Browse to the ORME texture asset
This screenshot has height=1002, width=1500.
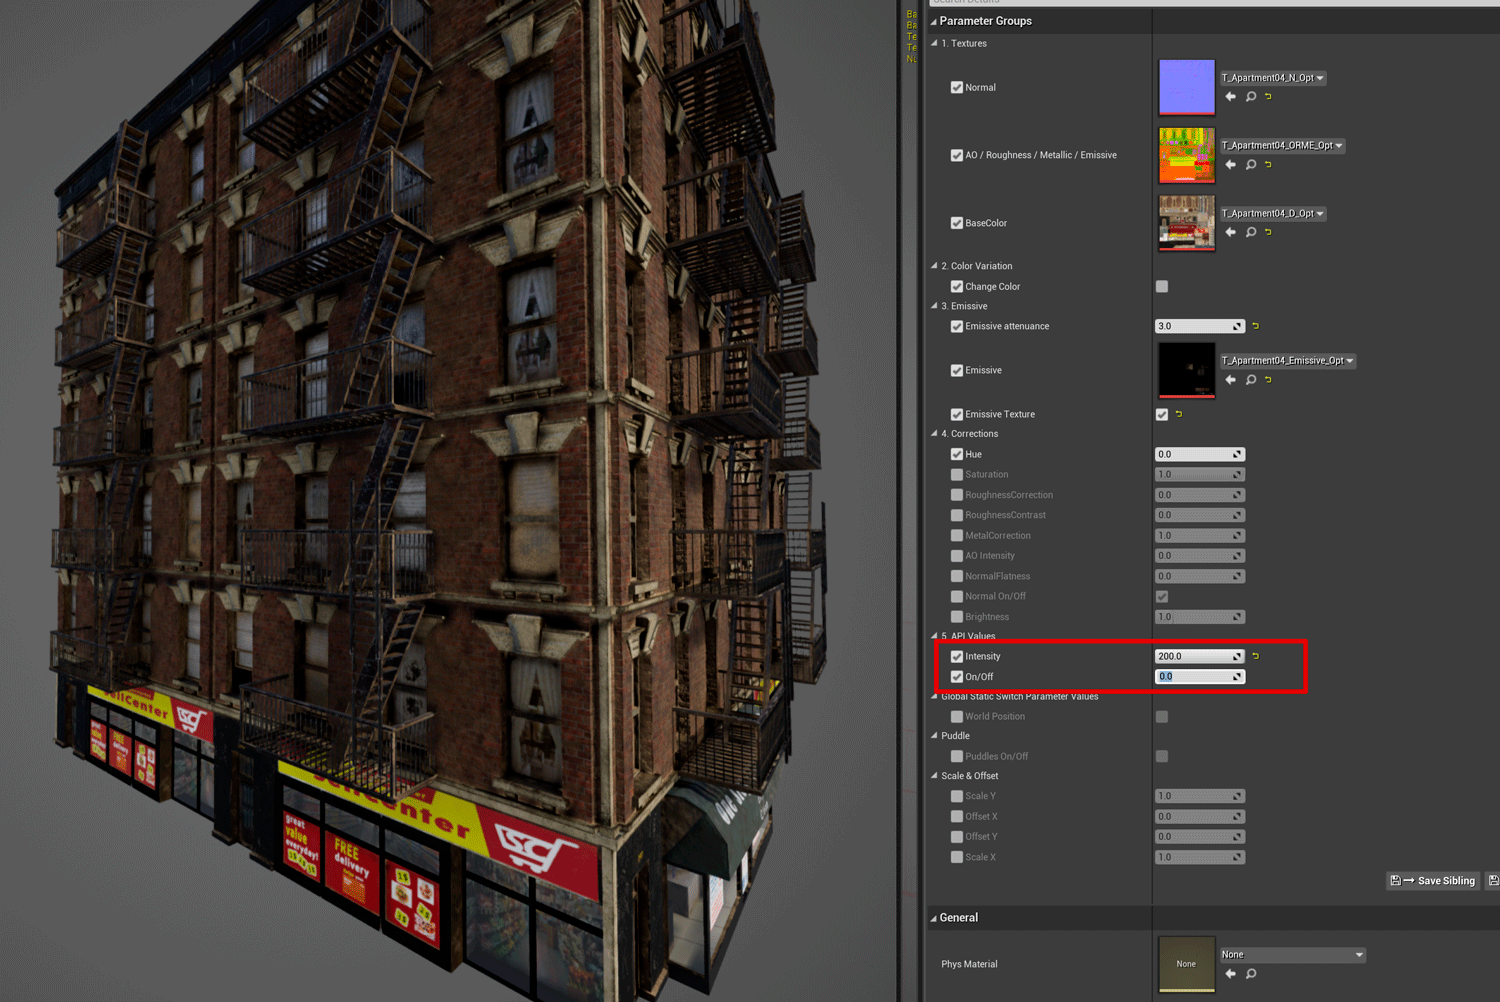pos(1251,165)
